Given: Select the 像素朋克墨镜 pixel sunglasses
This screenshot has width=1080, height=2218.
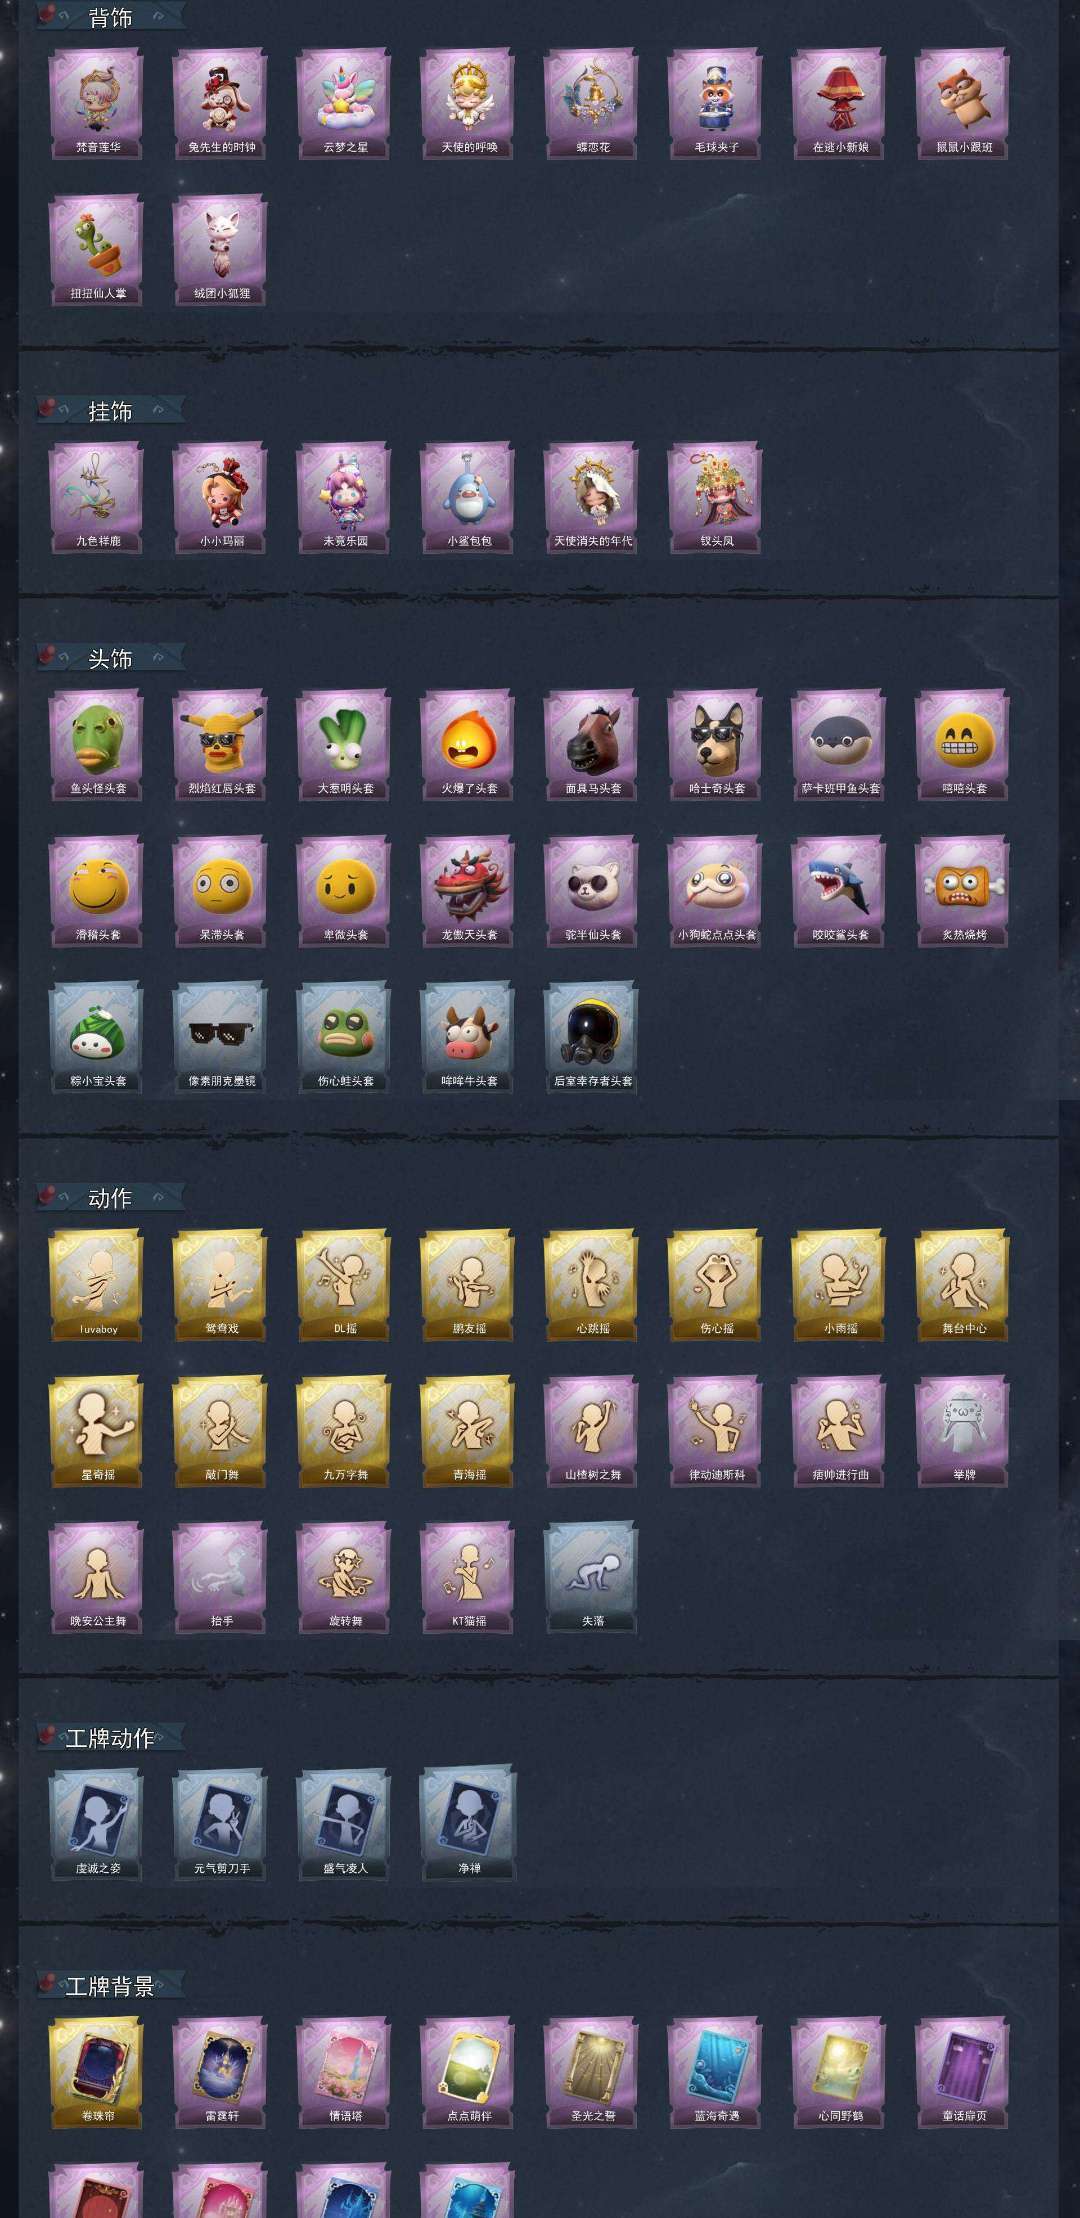Looking at the screenshot, I should pos(221,1037).
